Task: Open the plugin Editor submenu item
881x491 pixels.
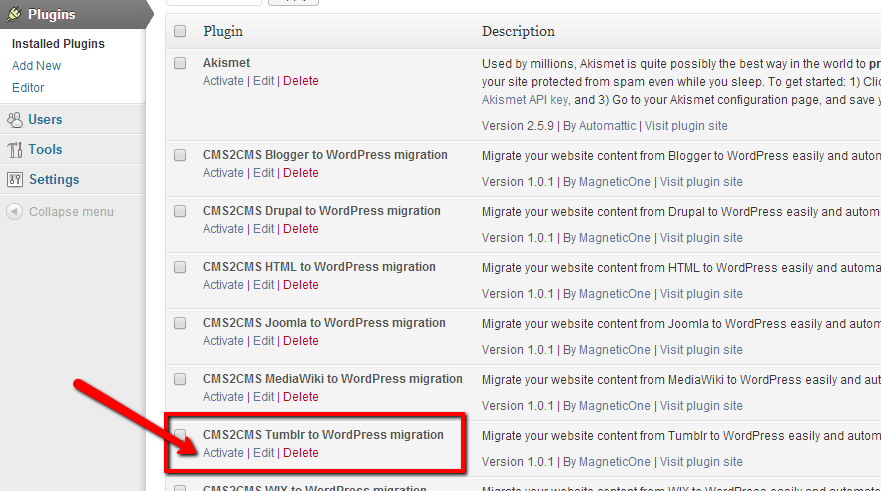Action: pyautogui.click(x=28, y=88)
